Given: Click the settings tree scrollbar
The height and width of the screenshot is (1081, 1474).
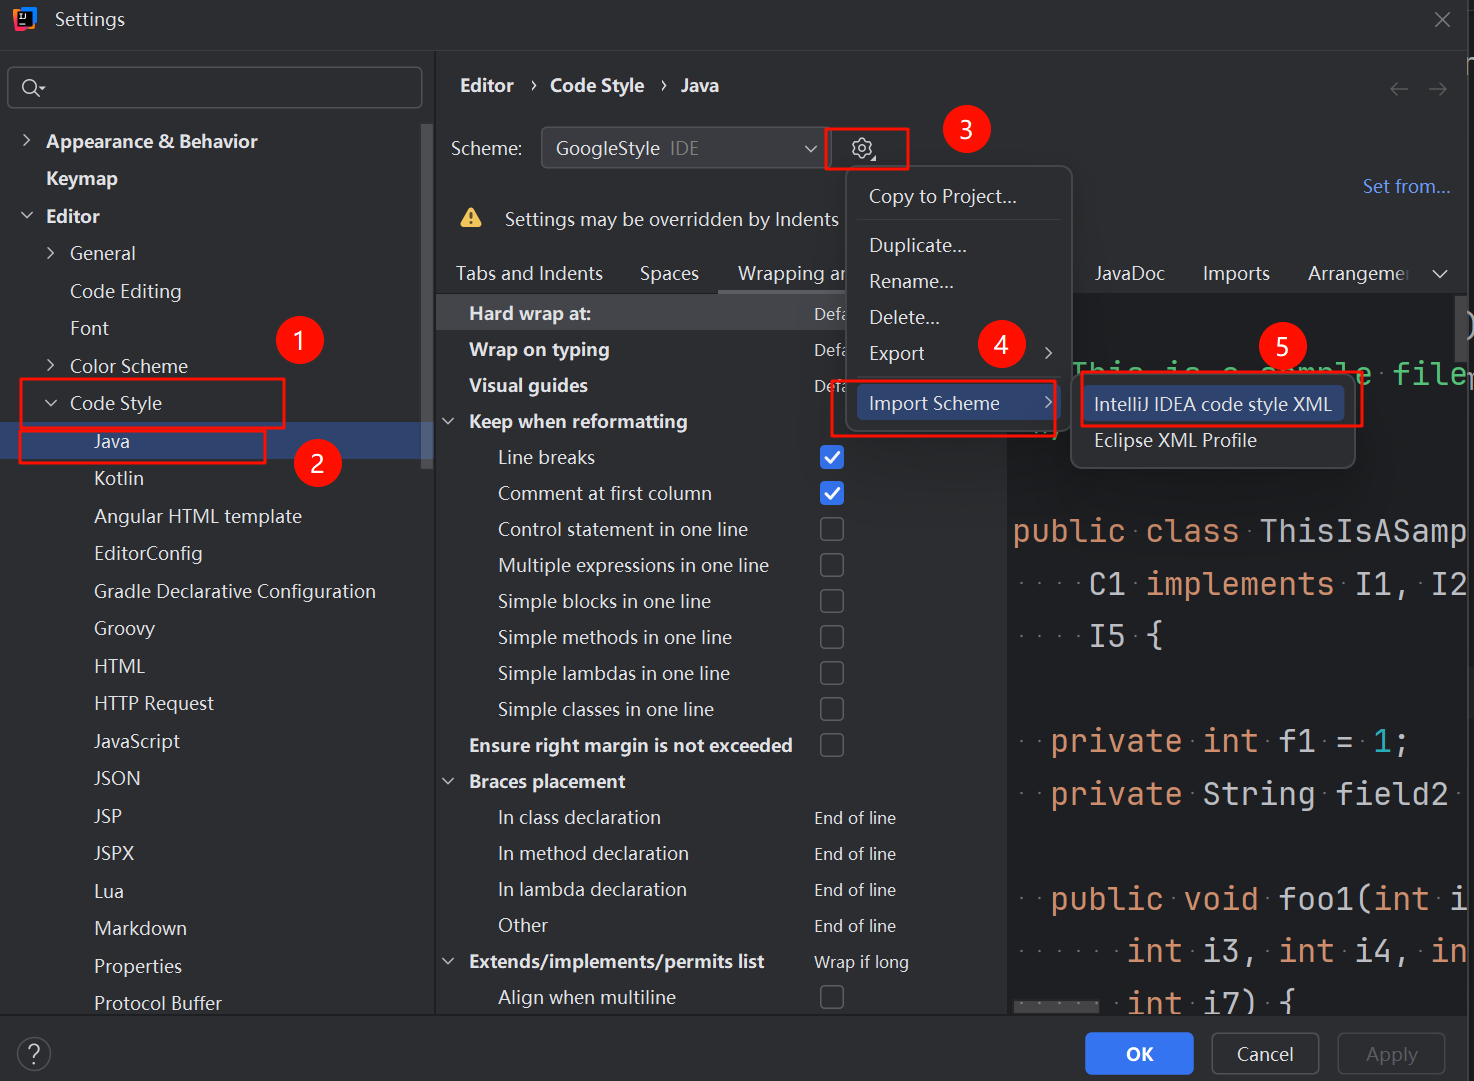Looking at the screenshot, I should pos(427,295).
